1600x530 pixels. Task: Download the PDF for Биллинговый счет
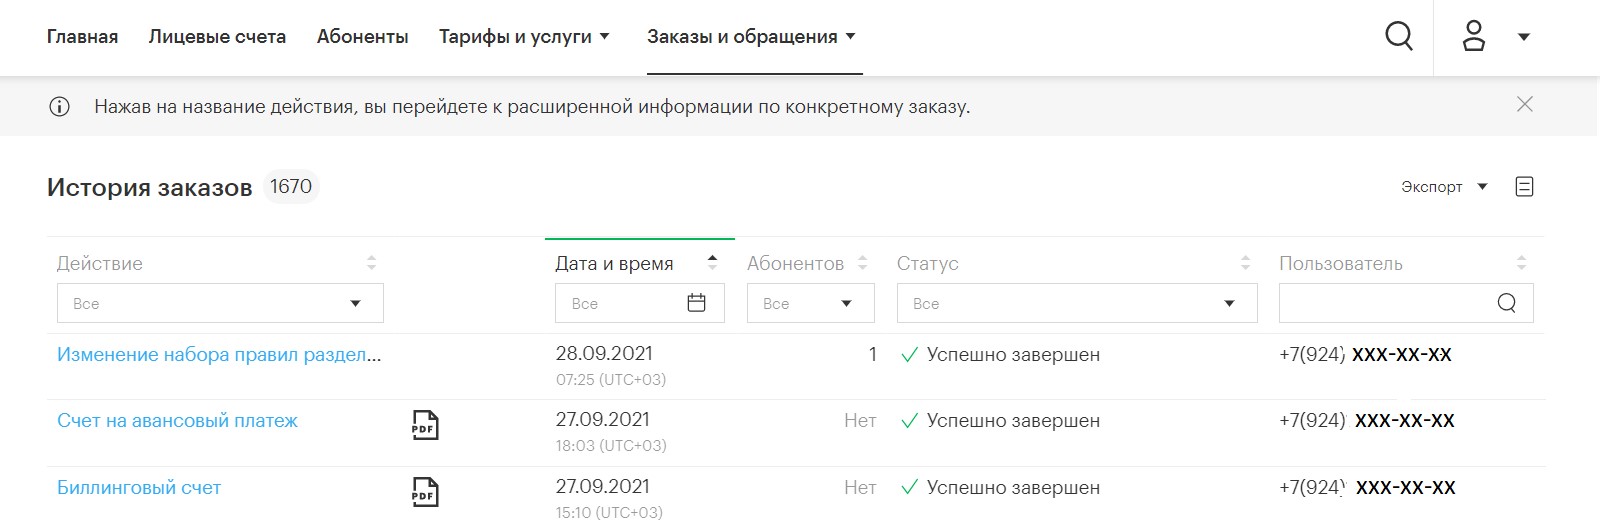425,492
